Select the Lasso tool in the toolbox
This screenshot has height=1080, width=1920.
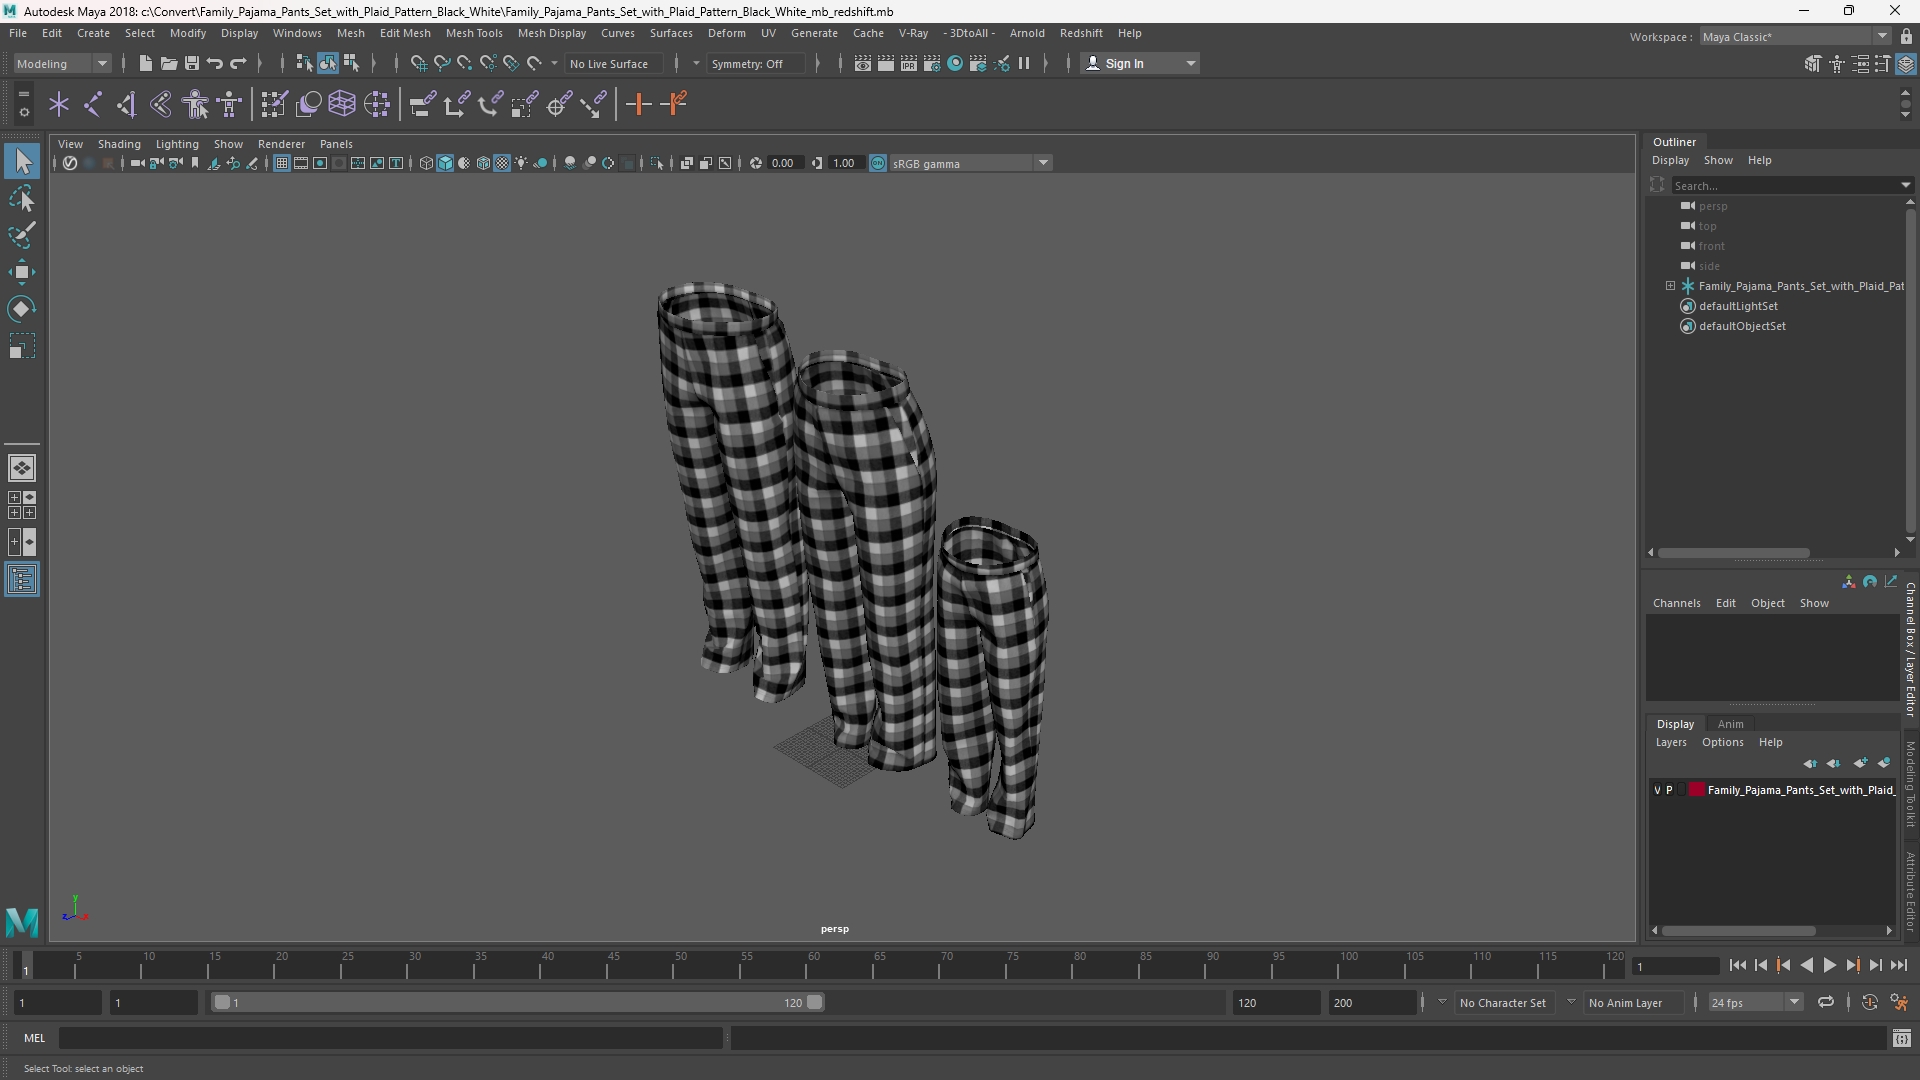point(22,199)
